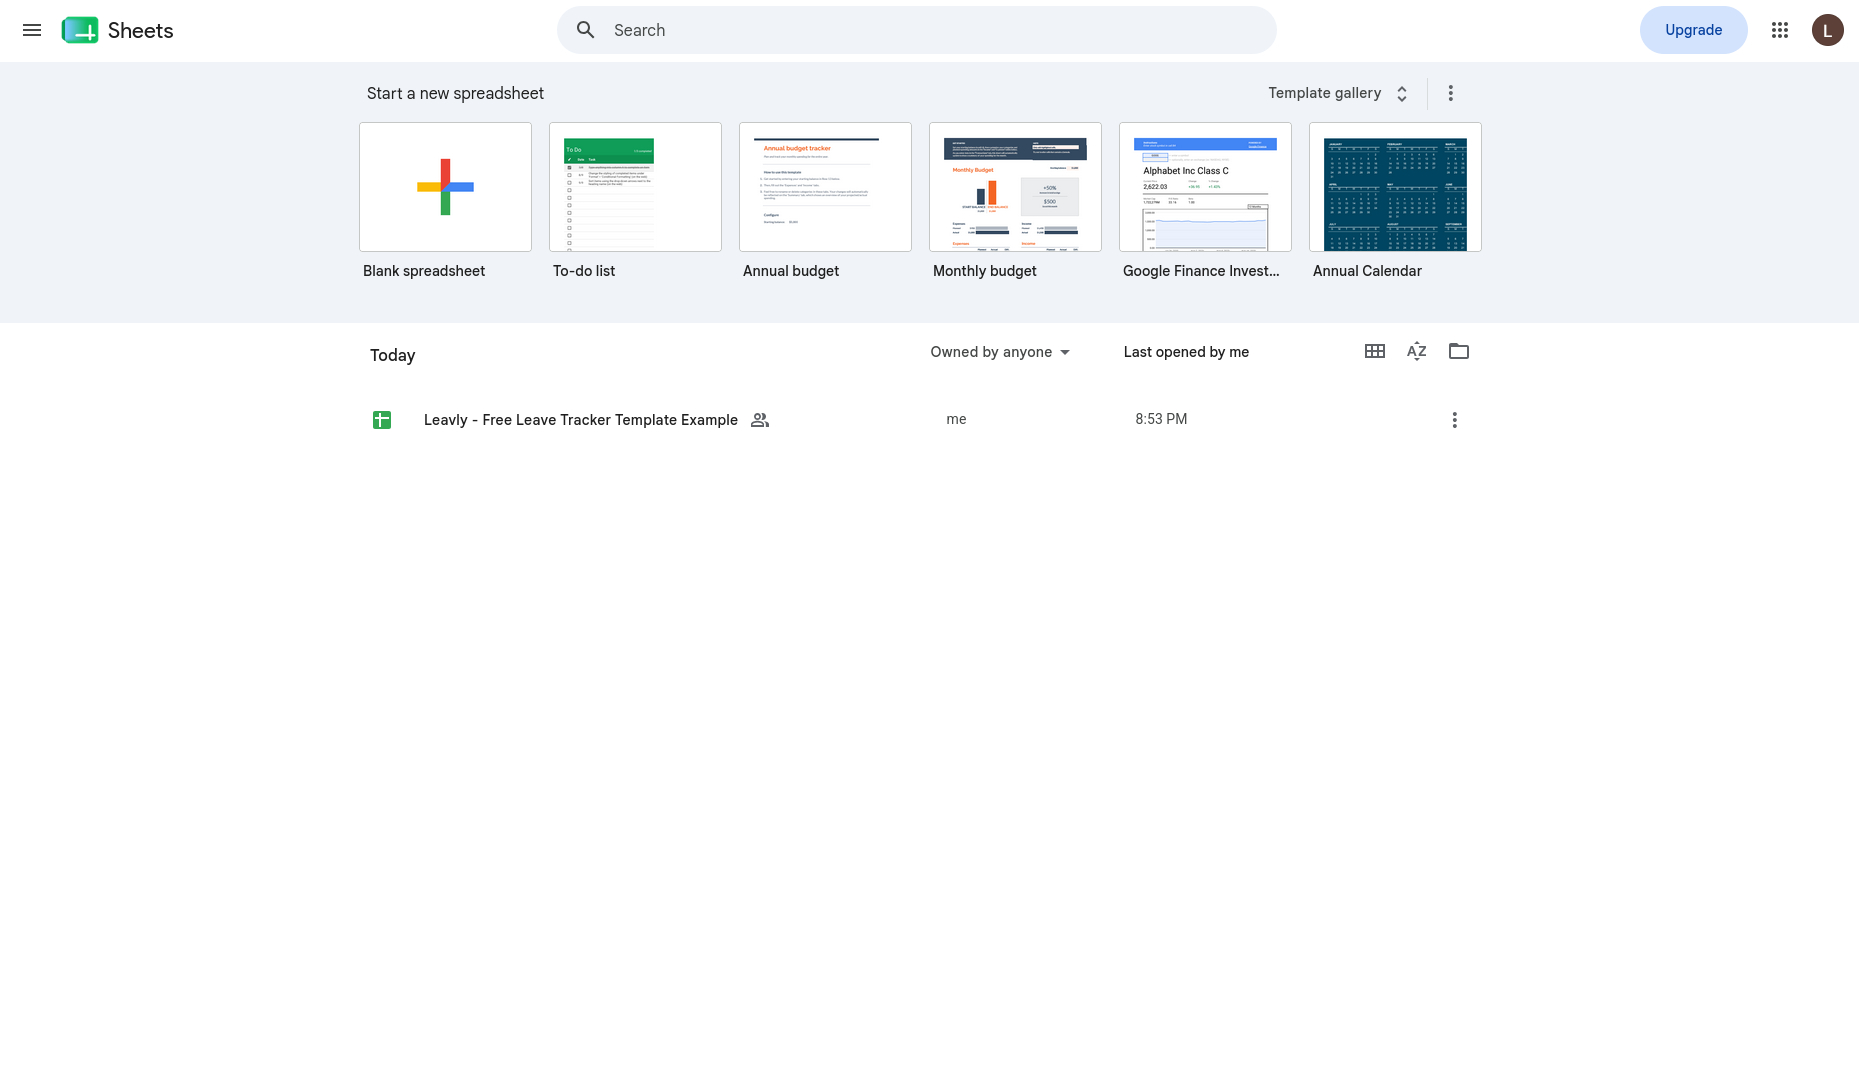Open the Annual budget template
The height and width of the screenshot is (1078, 1859).
825,187
